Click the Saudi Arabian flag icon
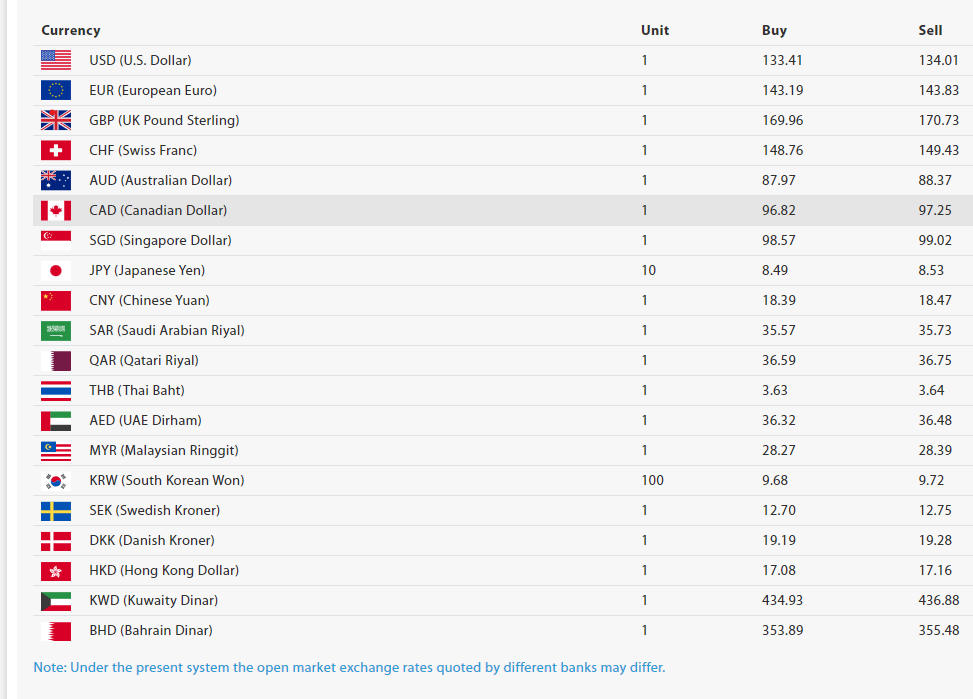This screenshot has height=699, width=973. [56, 330]
